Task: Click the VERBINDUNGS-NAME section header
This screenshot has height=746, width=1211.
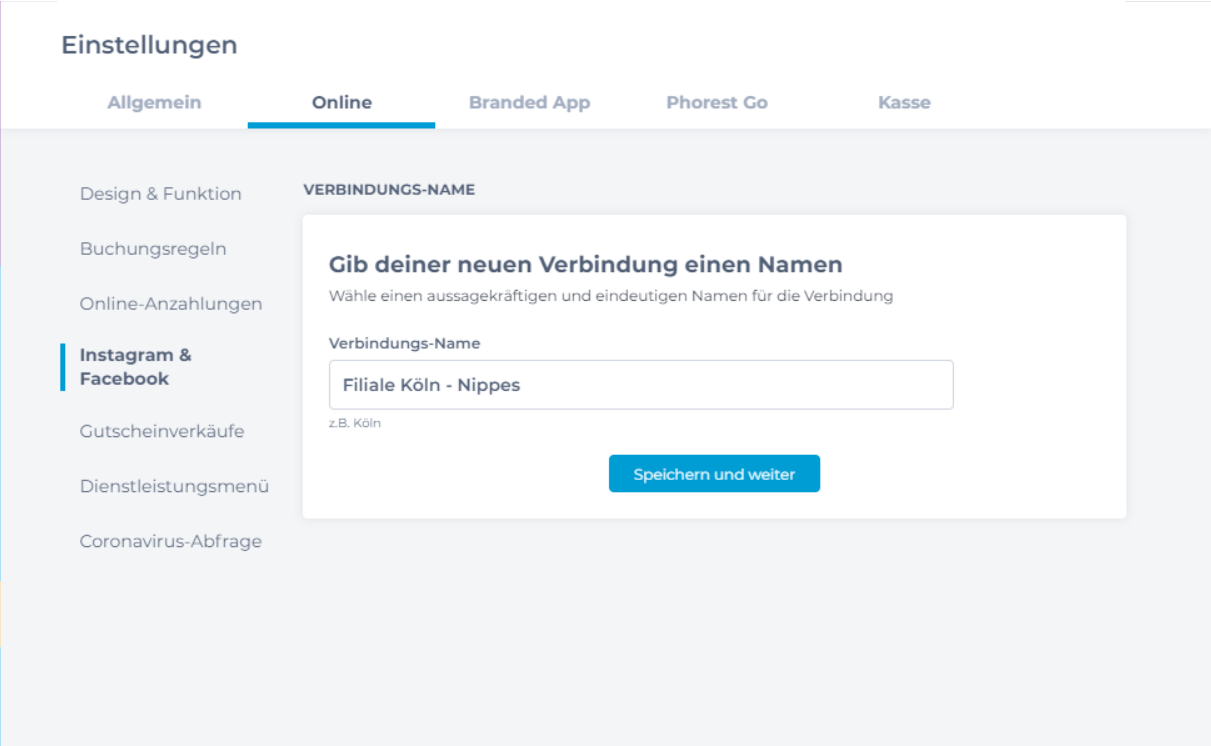Action: tap(388, 190)
